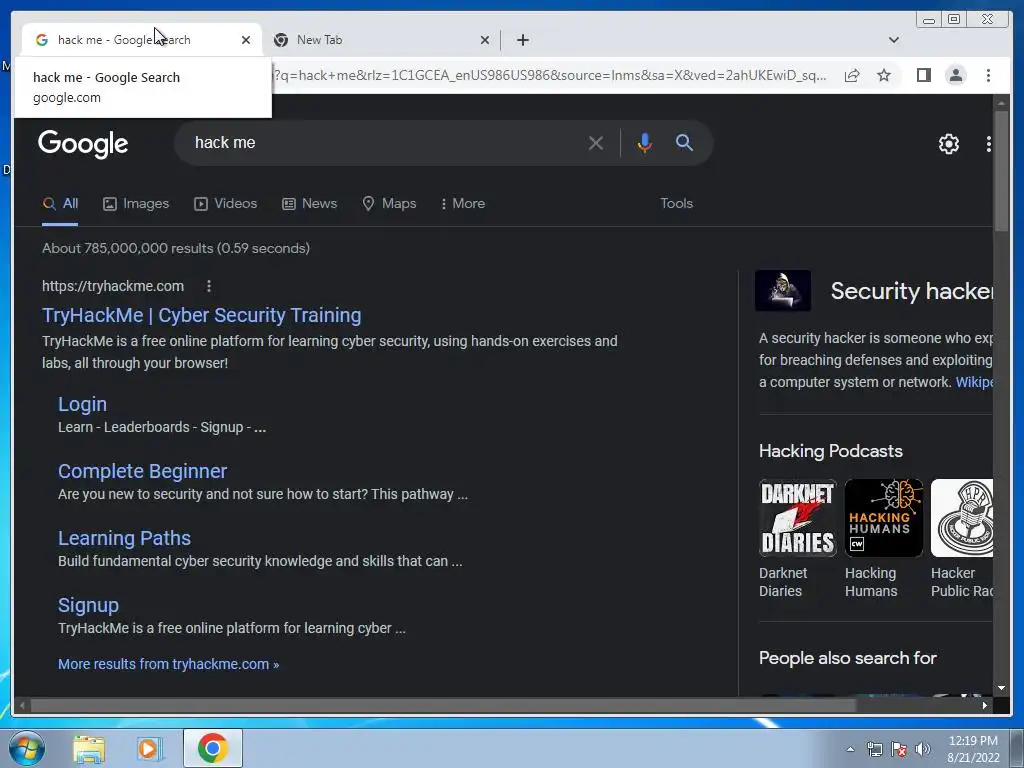Image resolution: width=1024 pixels, height=768 pixels.
Task: Click More results from tryhackme.com
Action: pos(168,664)
